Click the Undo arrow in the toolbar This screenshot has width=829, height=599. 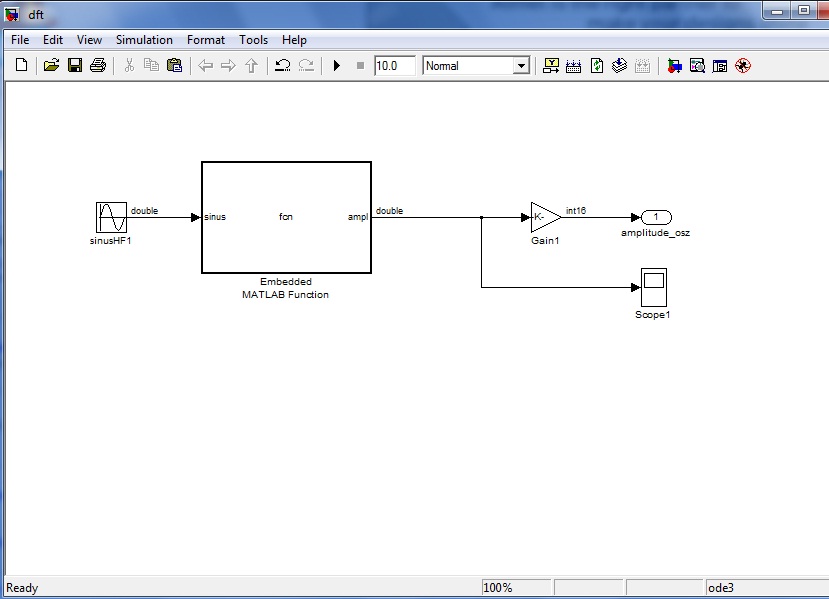[283, 66]
